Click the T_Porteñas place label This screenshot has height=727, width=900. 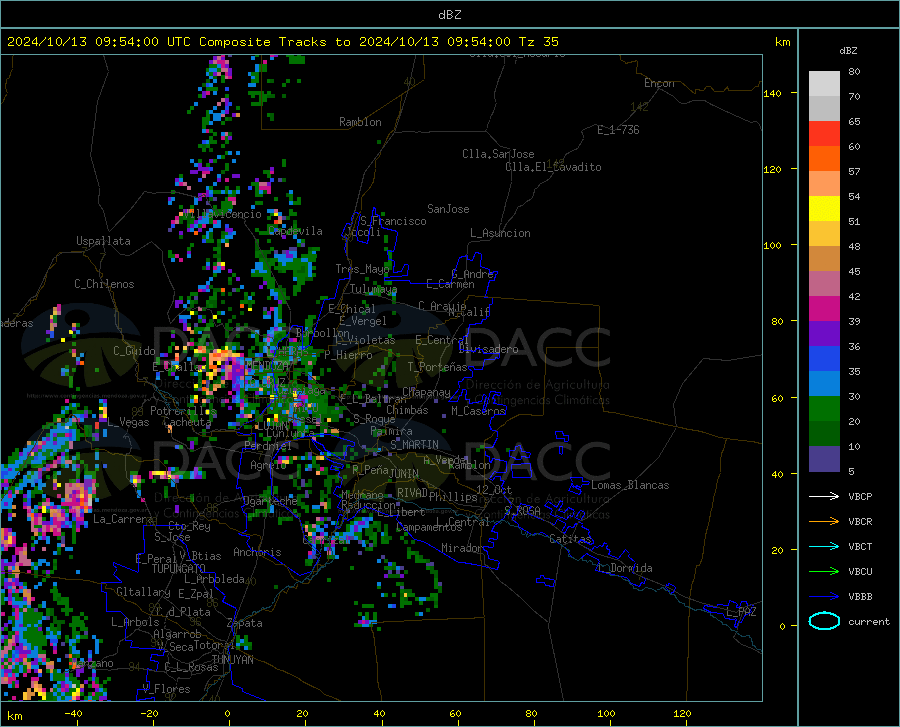click(x=437, y=367)
